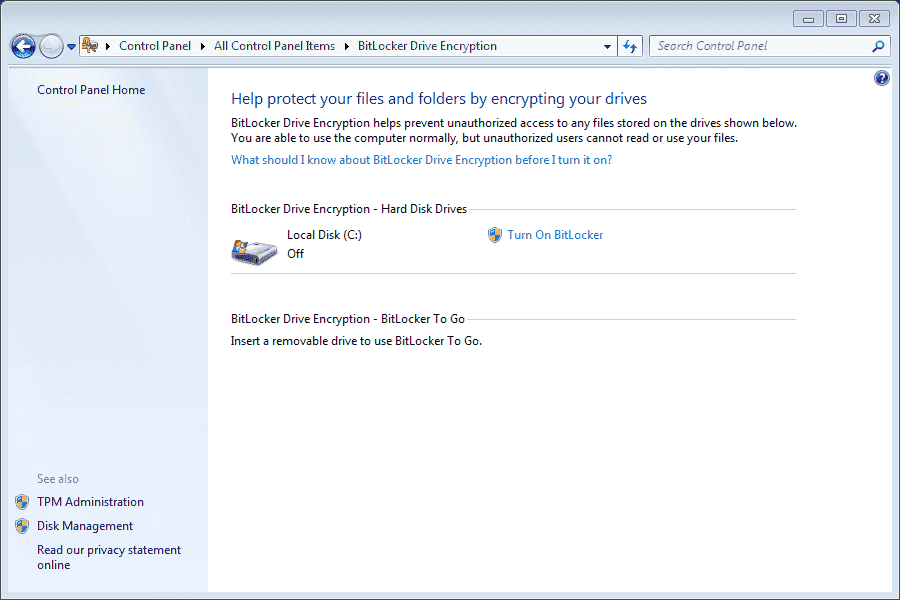Go to Control Panel Home
The image size is (900, 600).
[91, 89]
